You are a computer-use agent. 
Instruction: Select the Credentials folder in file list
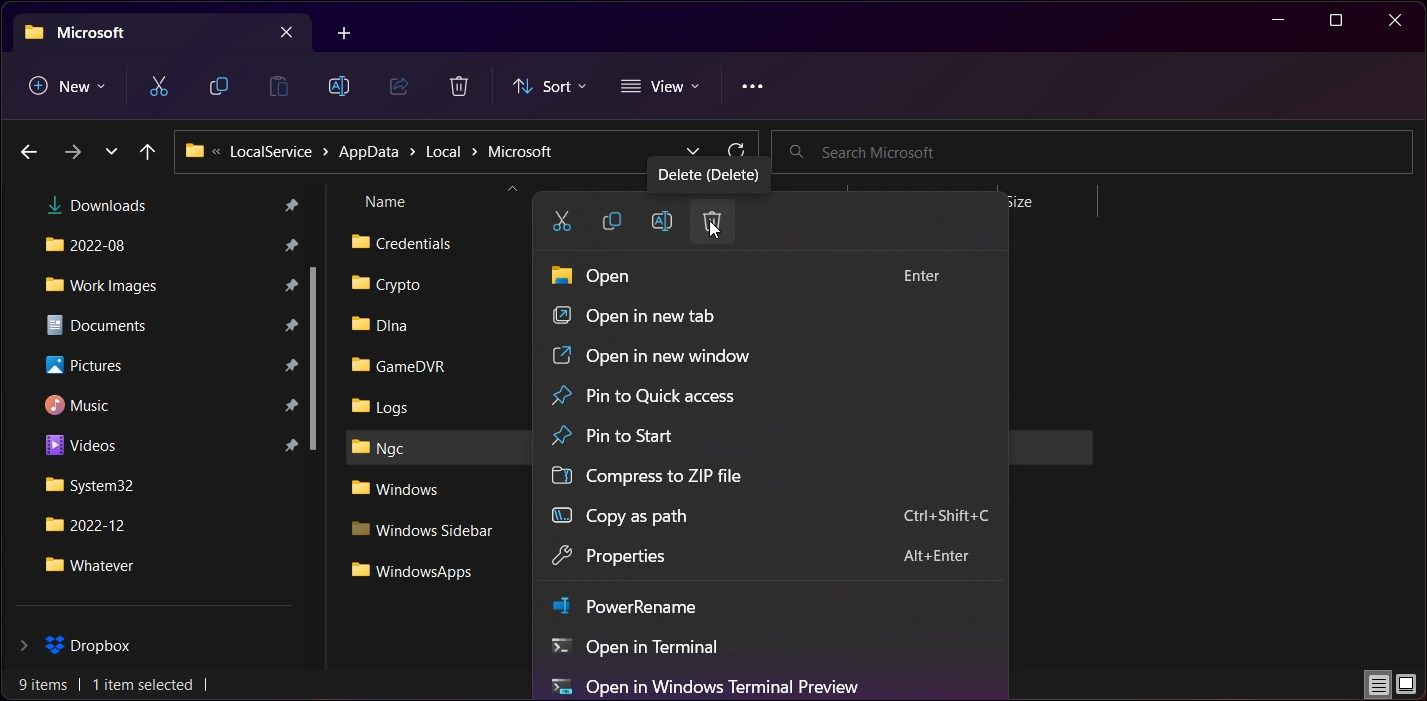click(412, 244)
